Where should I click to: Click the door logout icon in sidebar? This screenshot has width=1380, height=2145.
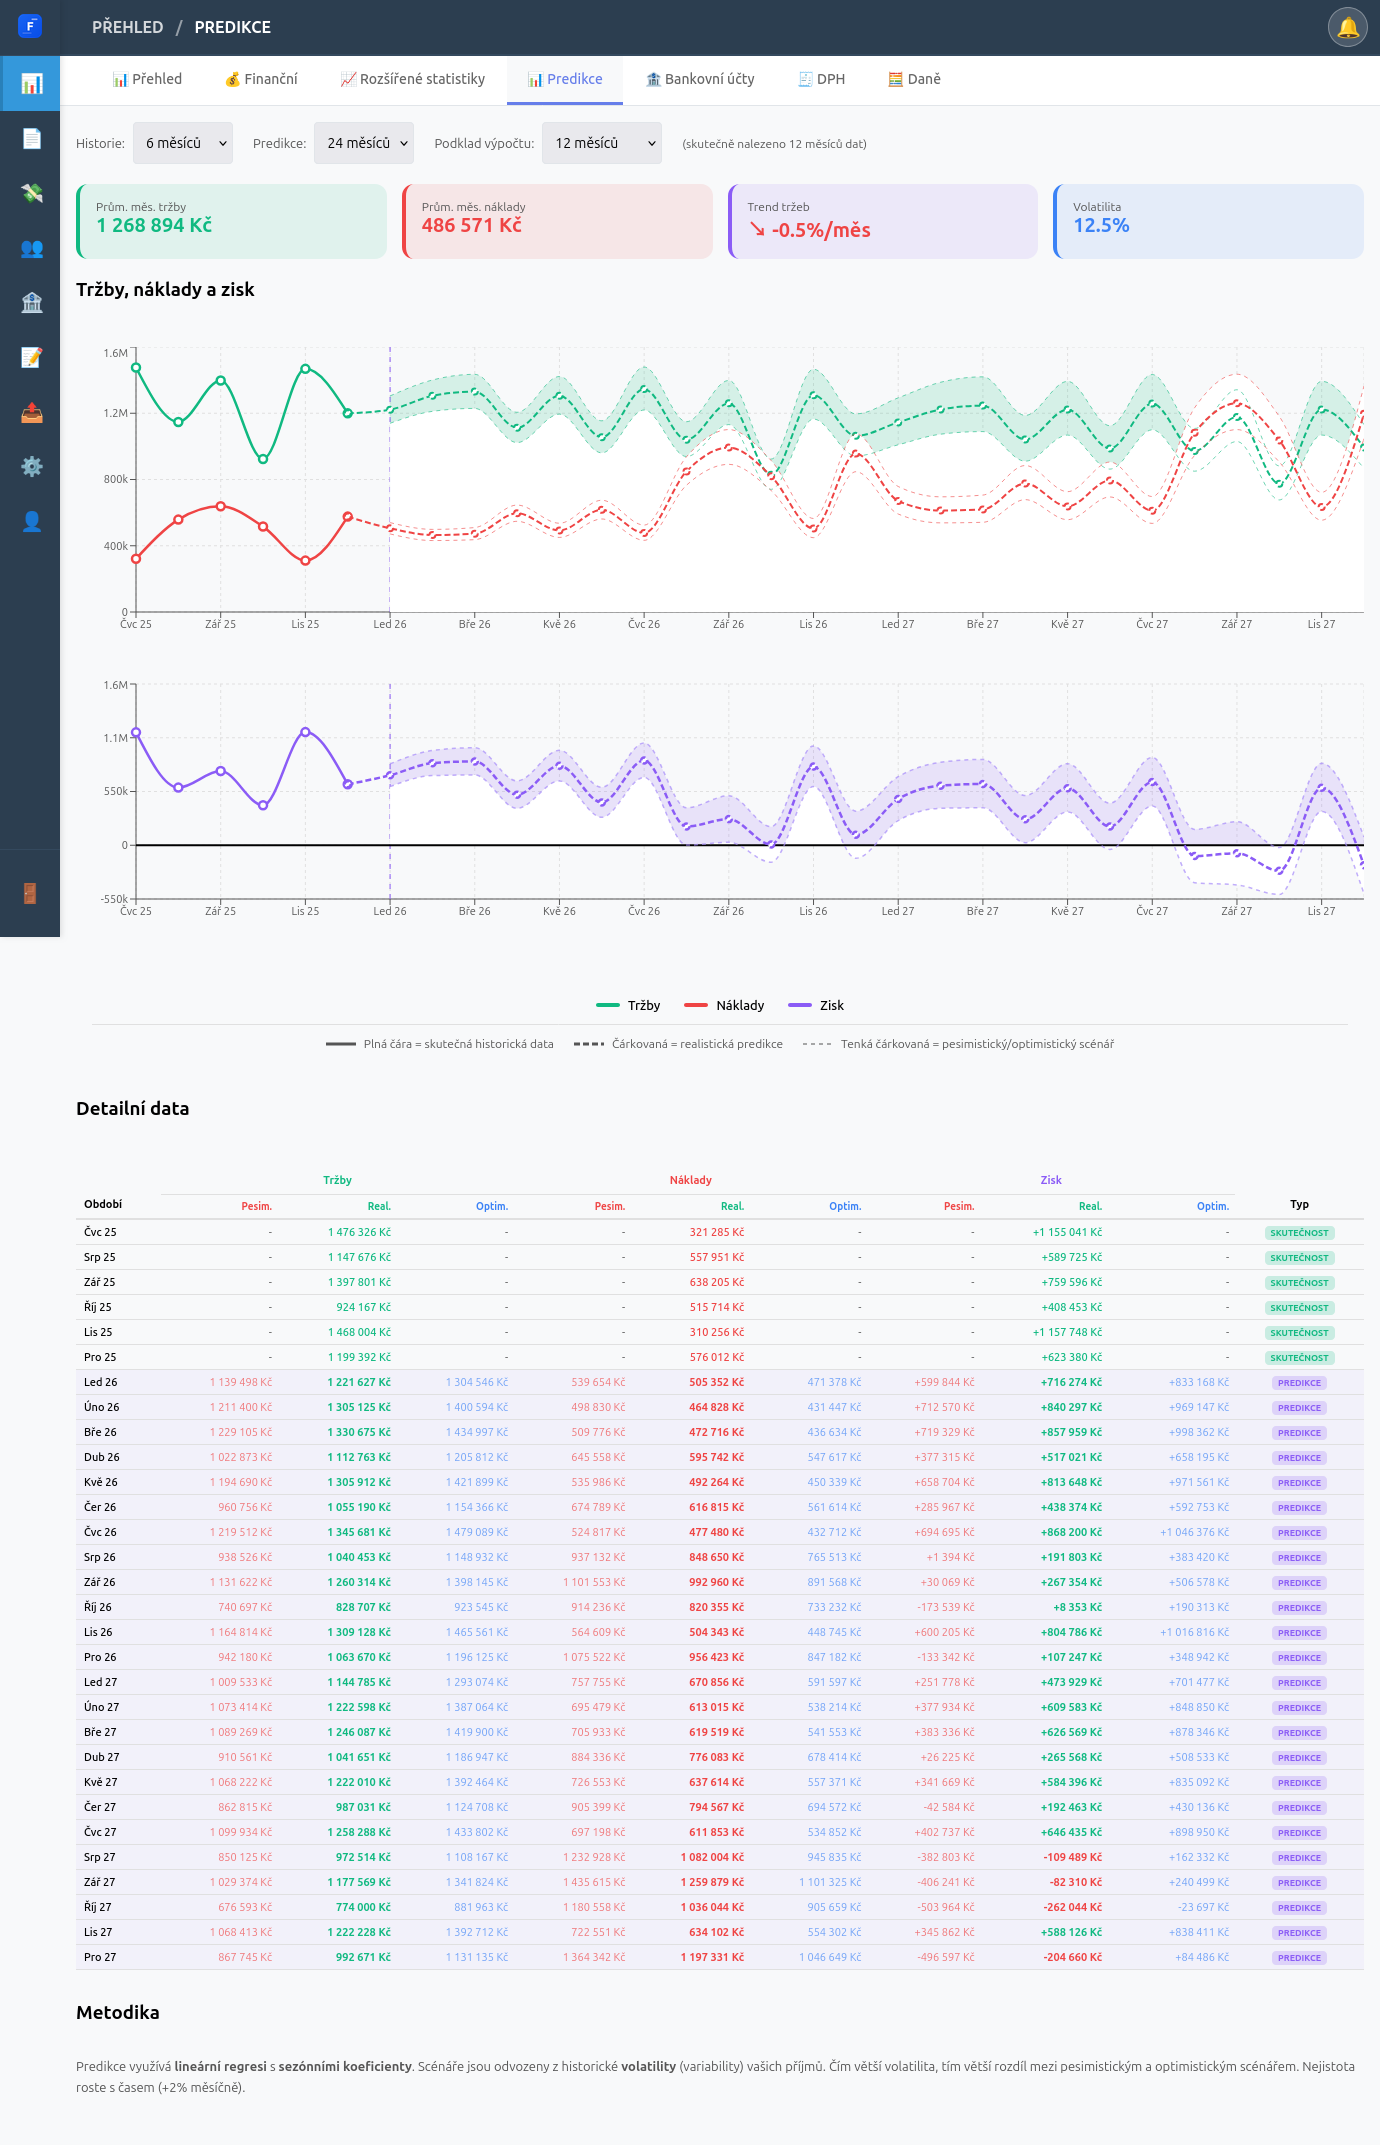click(31, 893)
